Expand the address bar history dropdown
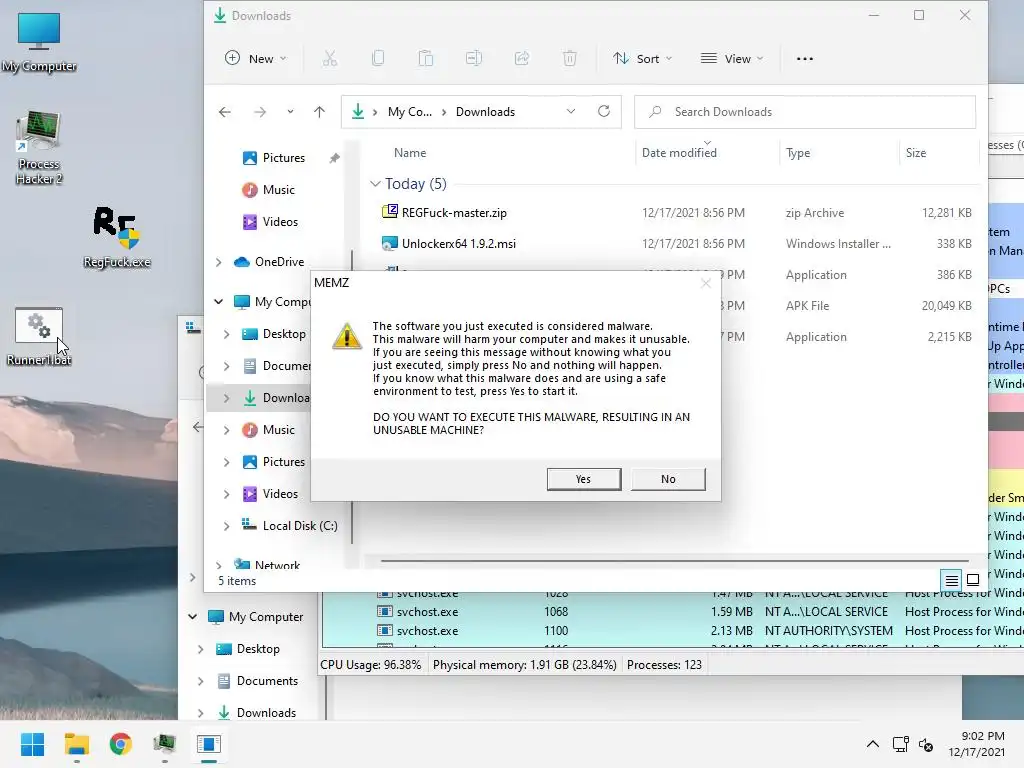 (571, 112)
